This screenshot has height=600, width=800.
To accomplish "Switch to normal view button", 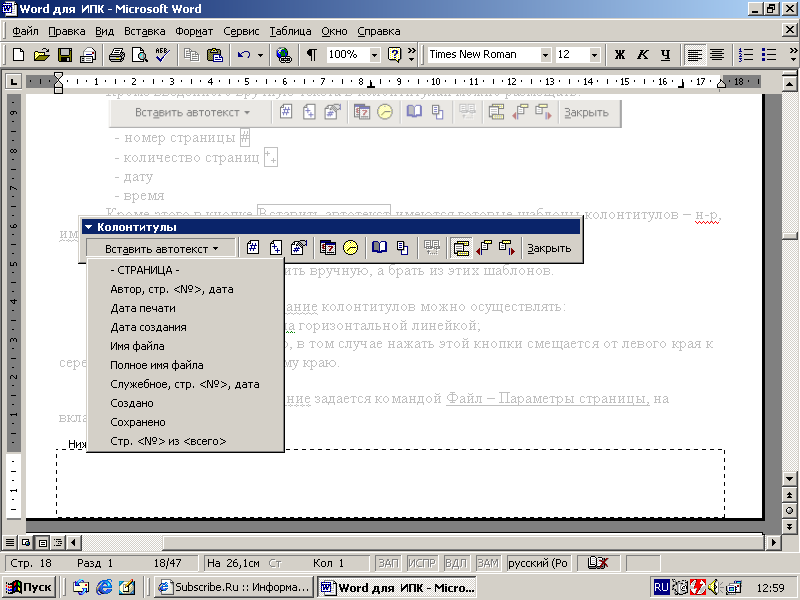I will (x=10, y=542).
